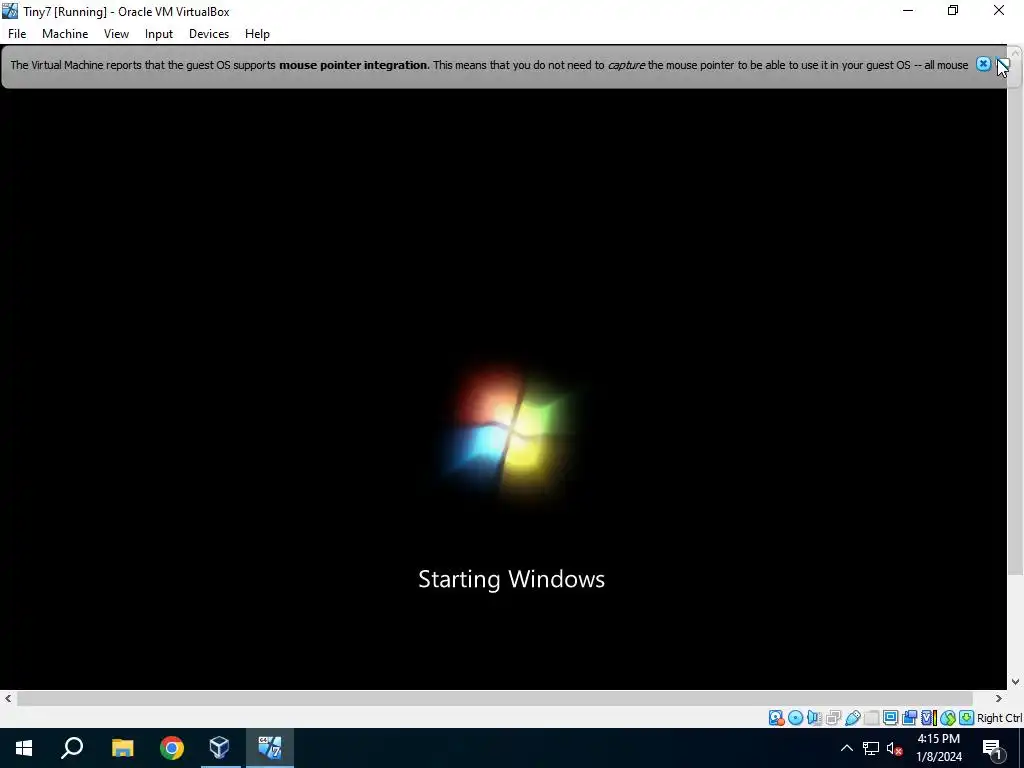Click the horizontal scrollbar thumb
1024x768 pixels.
[x=494, y=699]
